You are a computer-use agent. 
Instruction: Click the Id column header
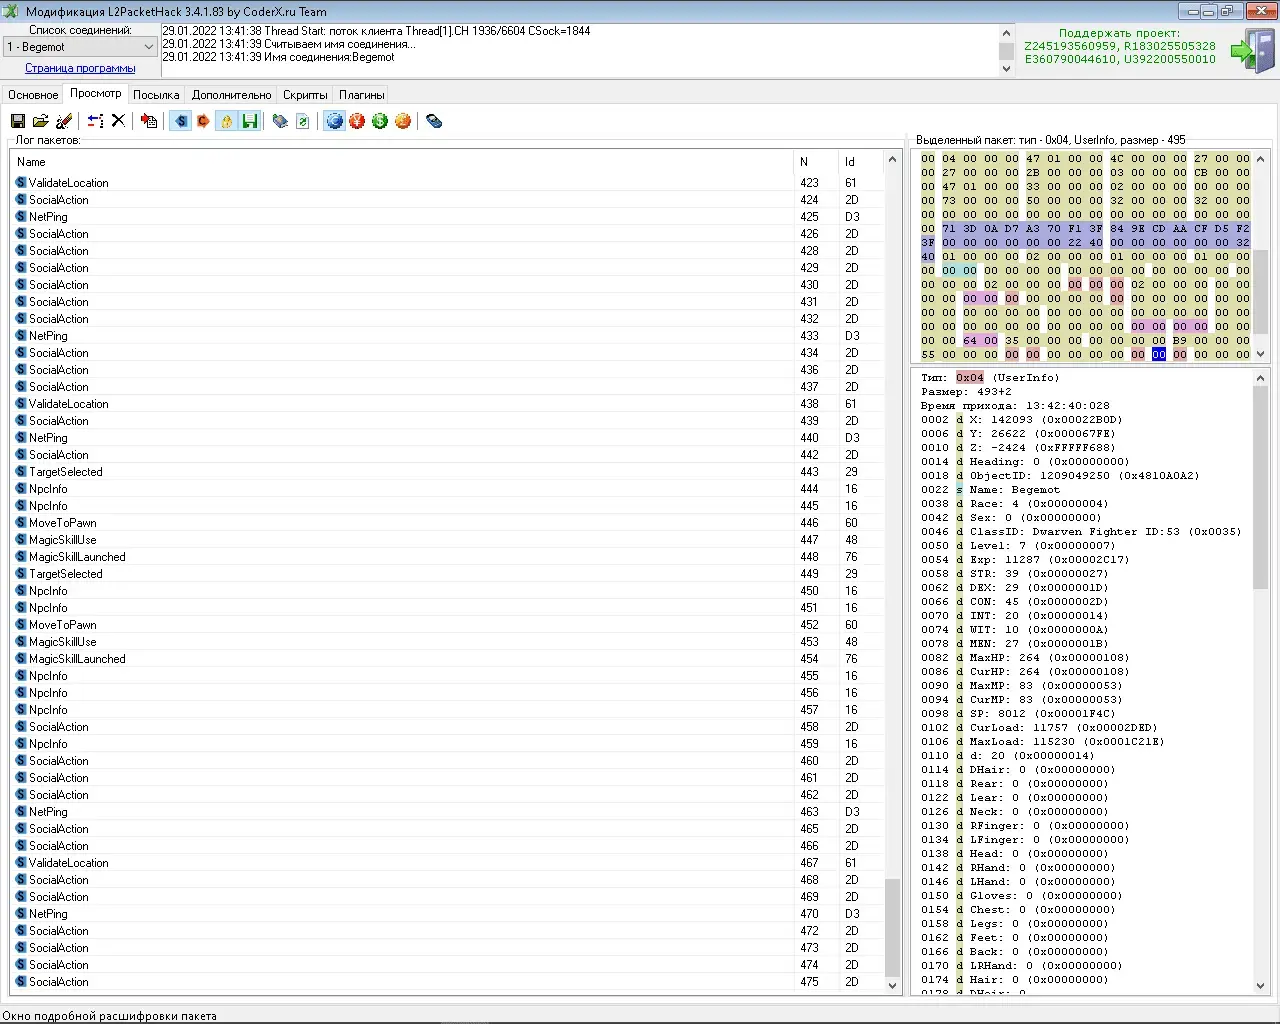861,162
